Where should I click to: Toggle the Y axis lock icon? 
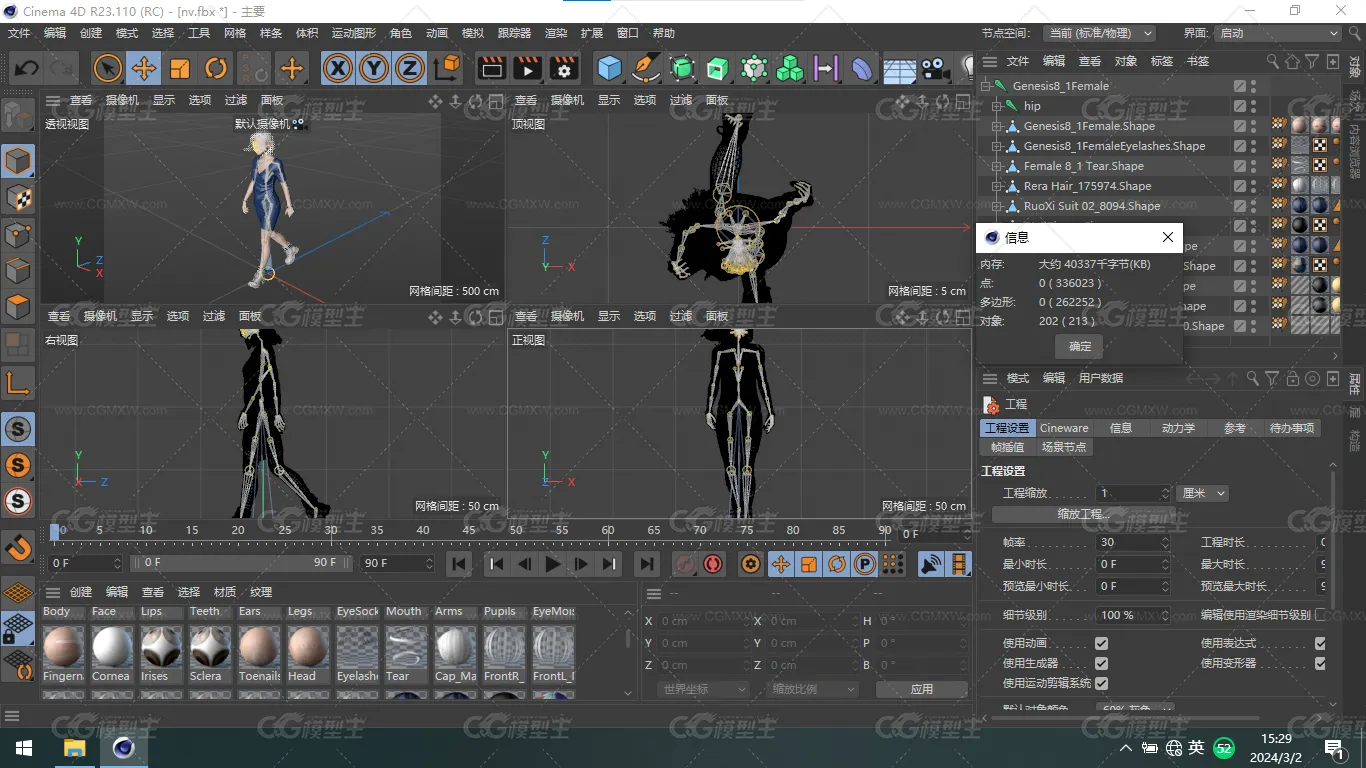coord(374,68)
